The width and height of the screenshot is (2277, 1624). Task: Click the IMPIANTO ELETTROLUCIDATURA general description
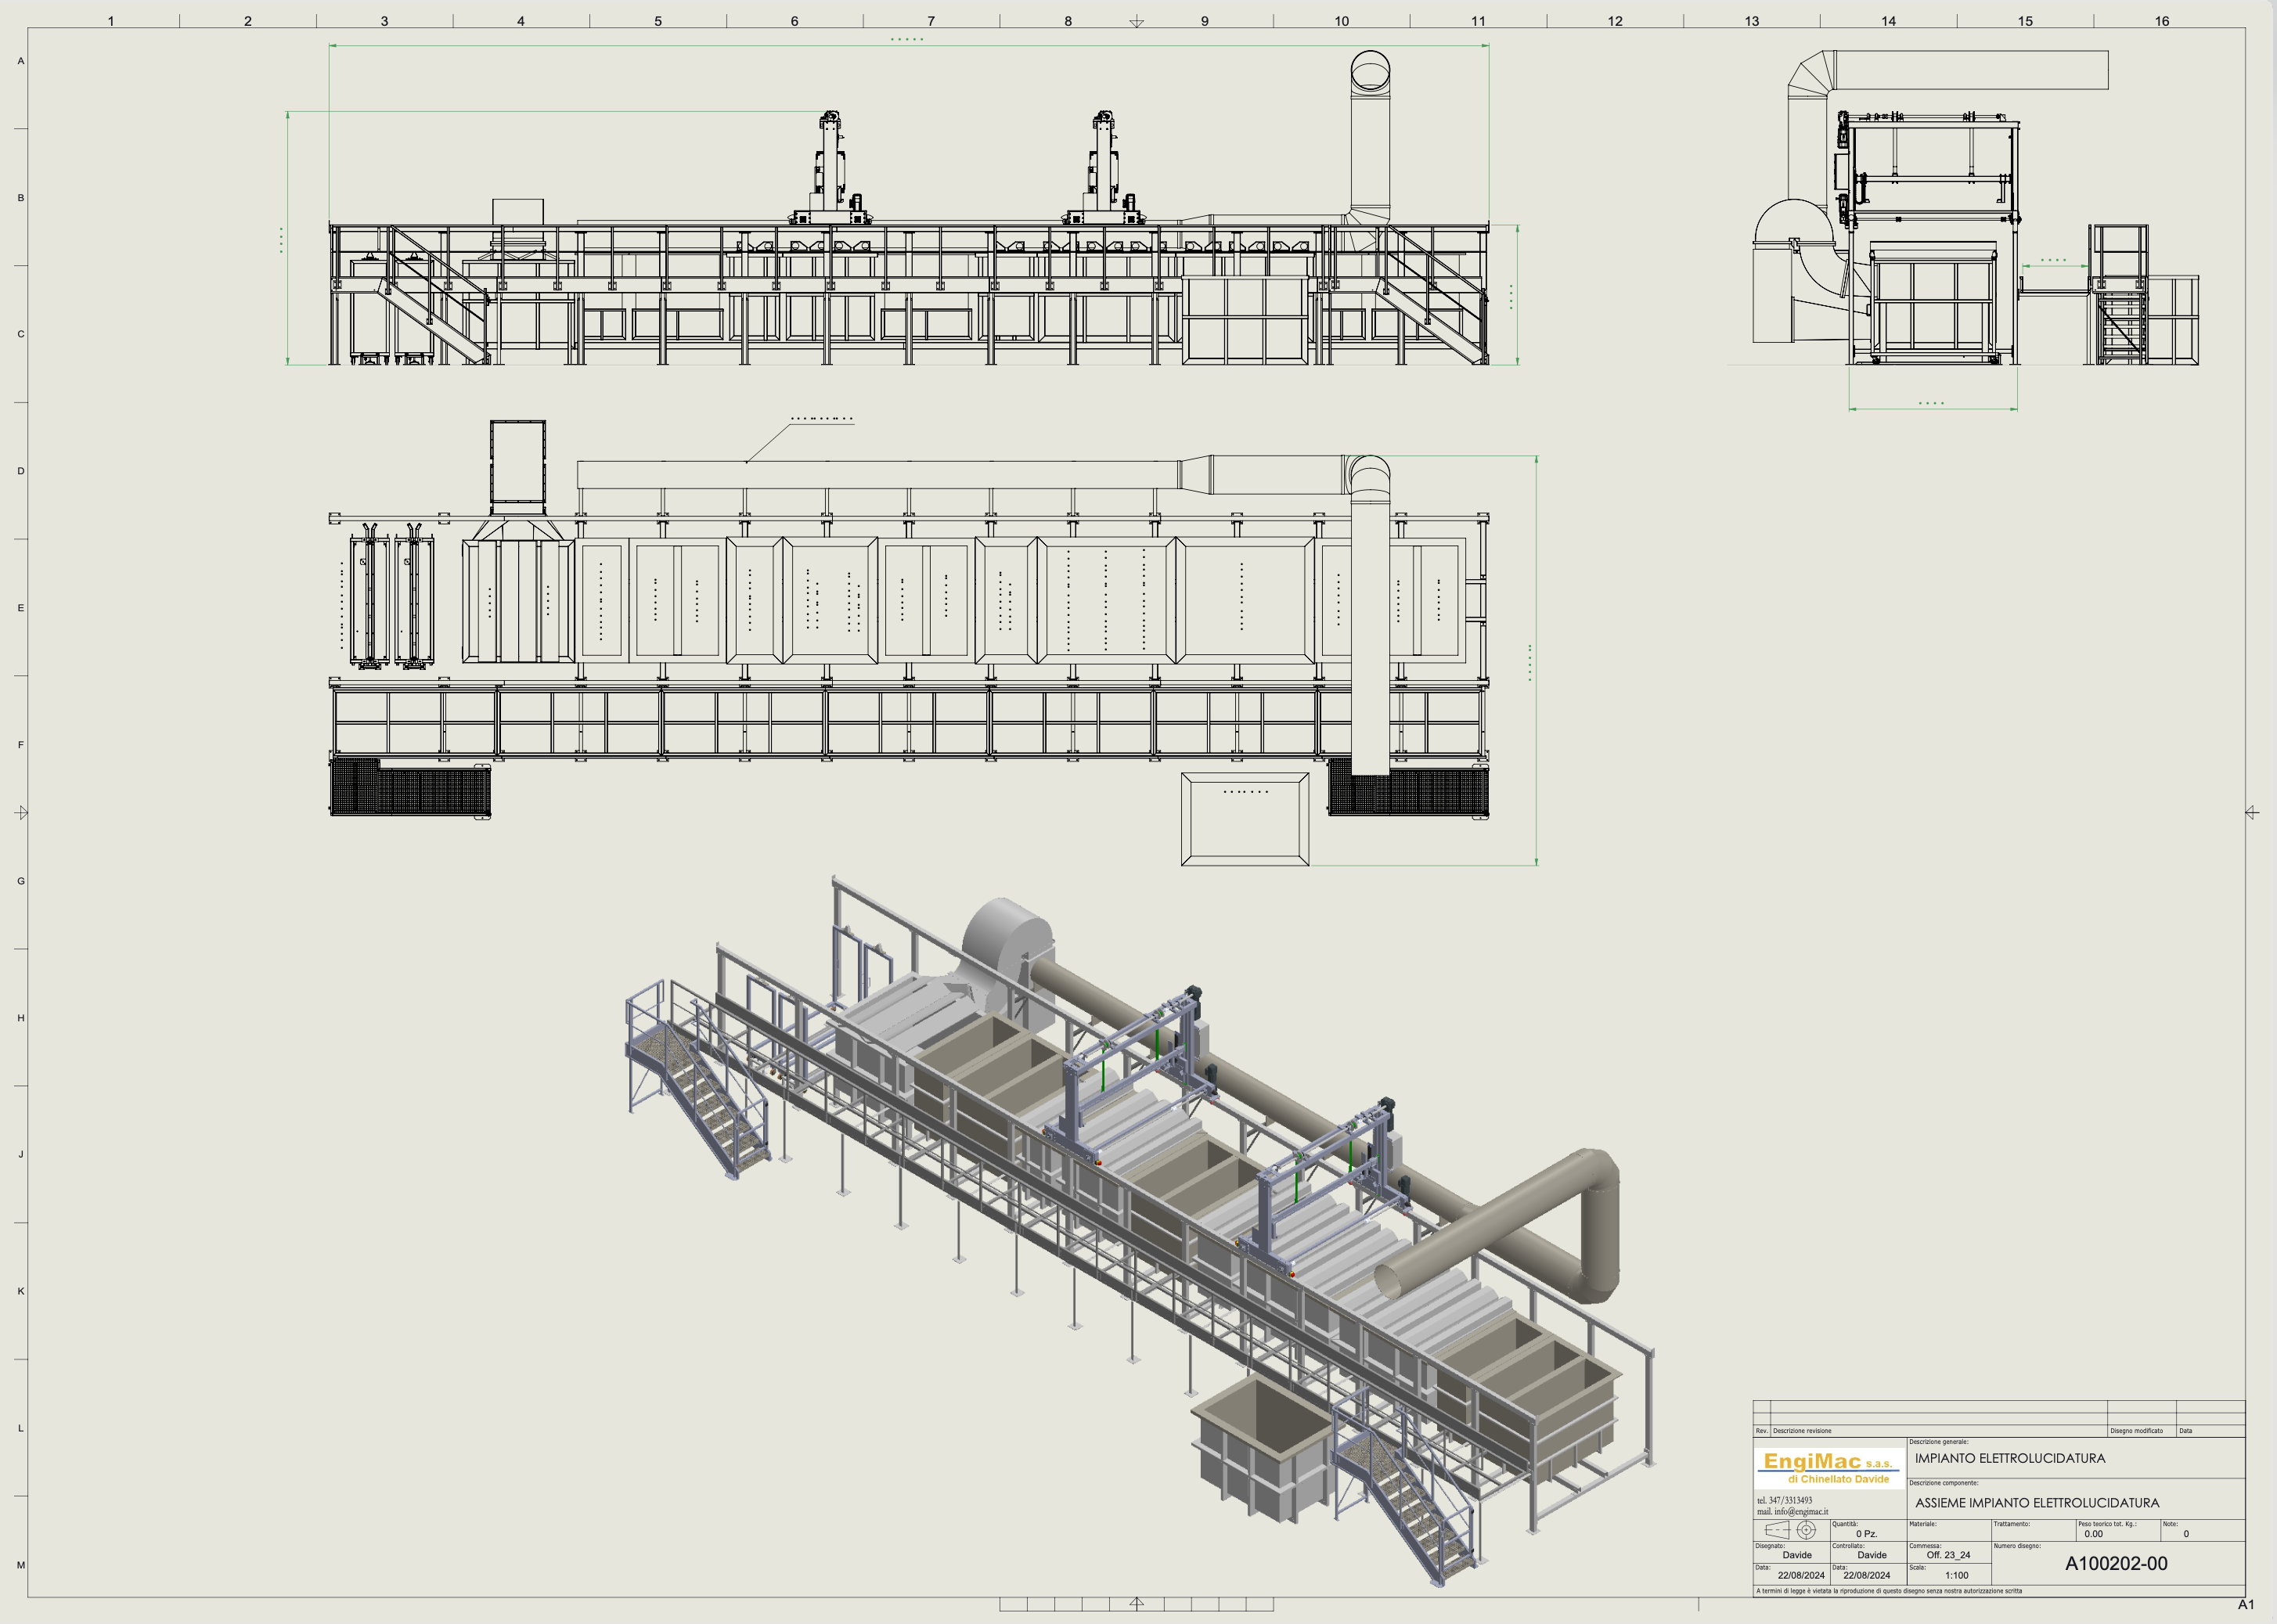(x=2010, y=1458)
